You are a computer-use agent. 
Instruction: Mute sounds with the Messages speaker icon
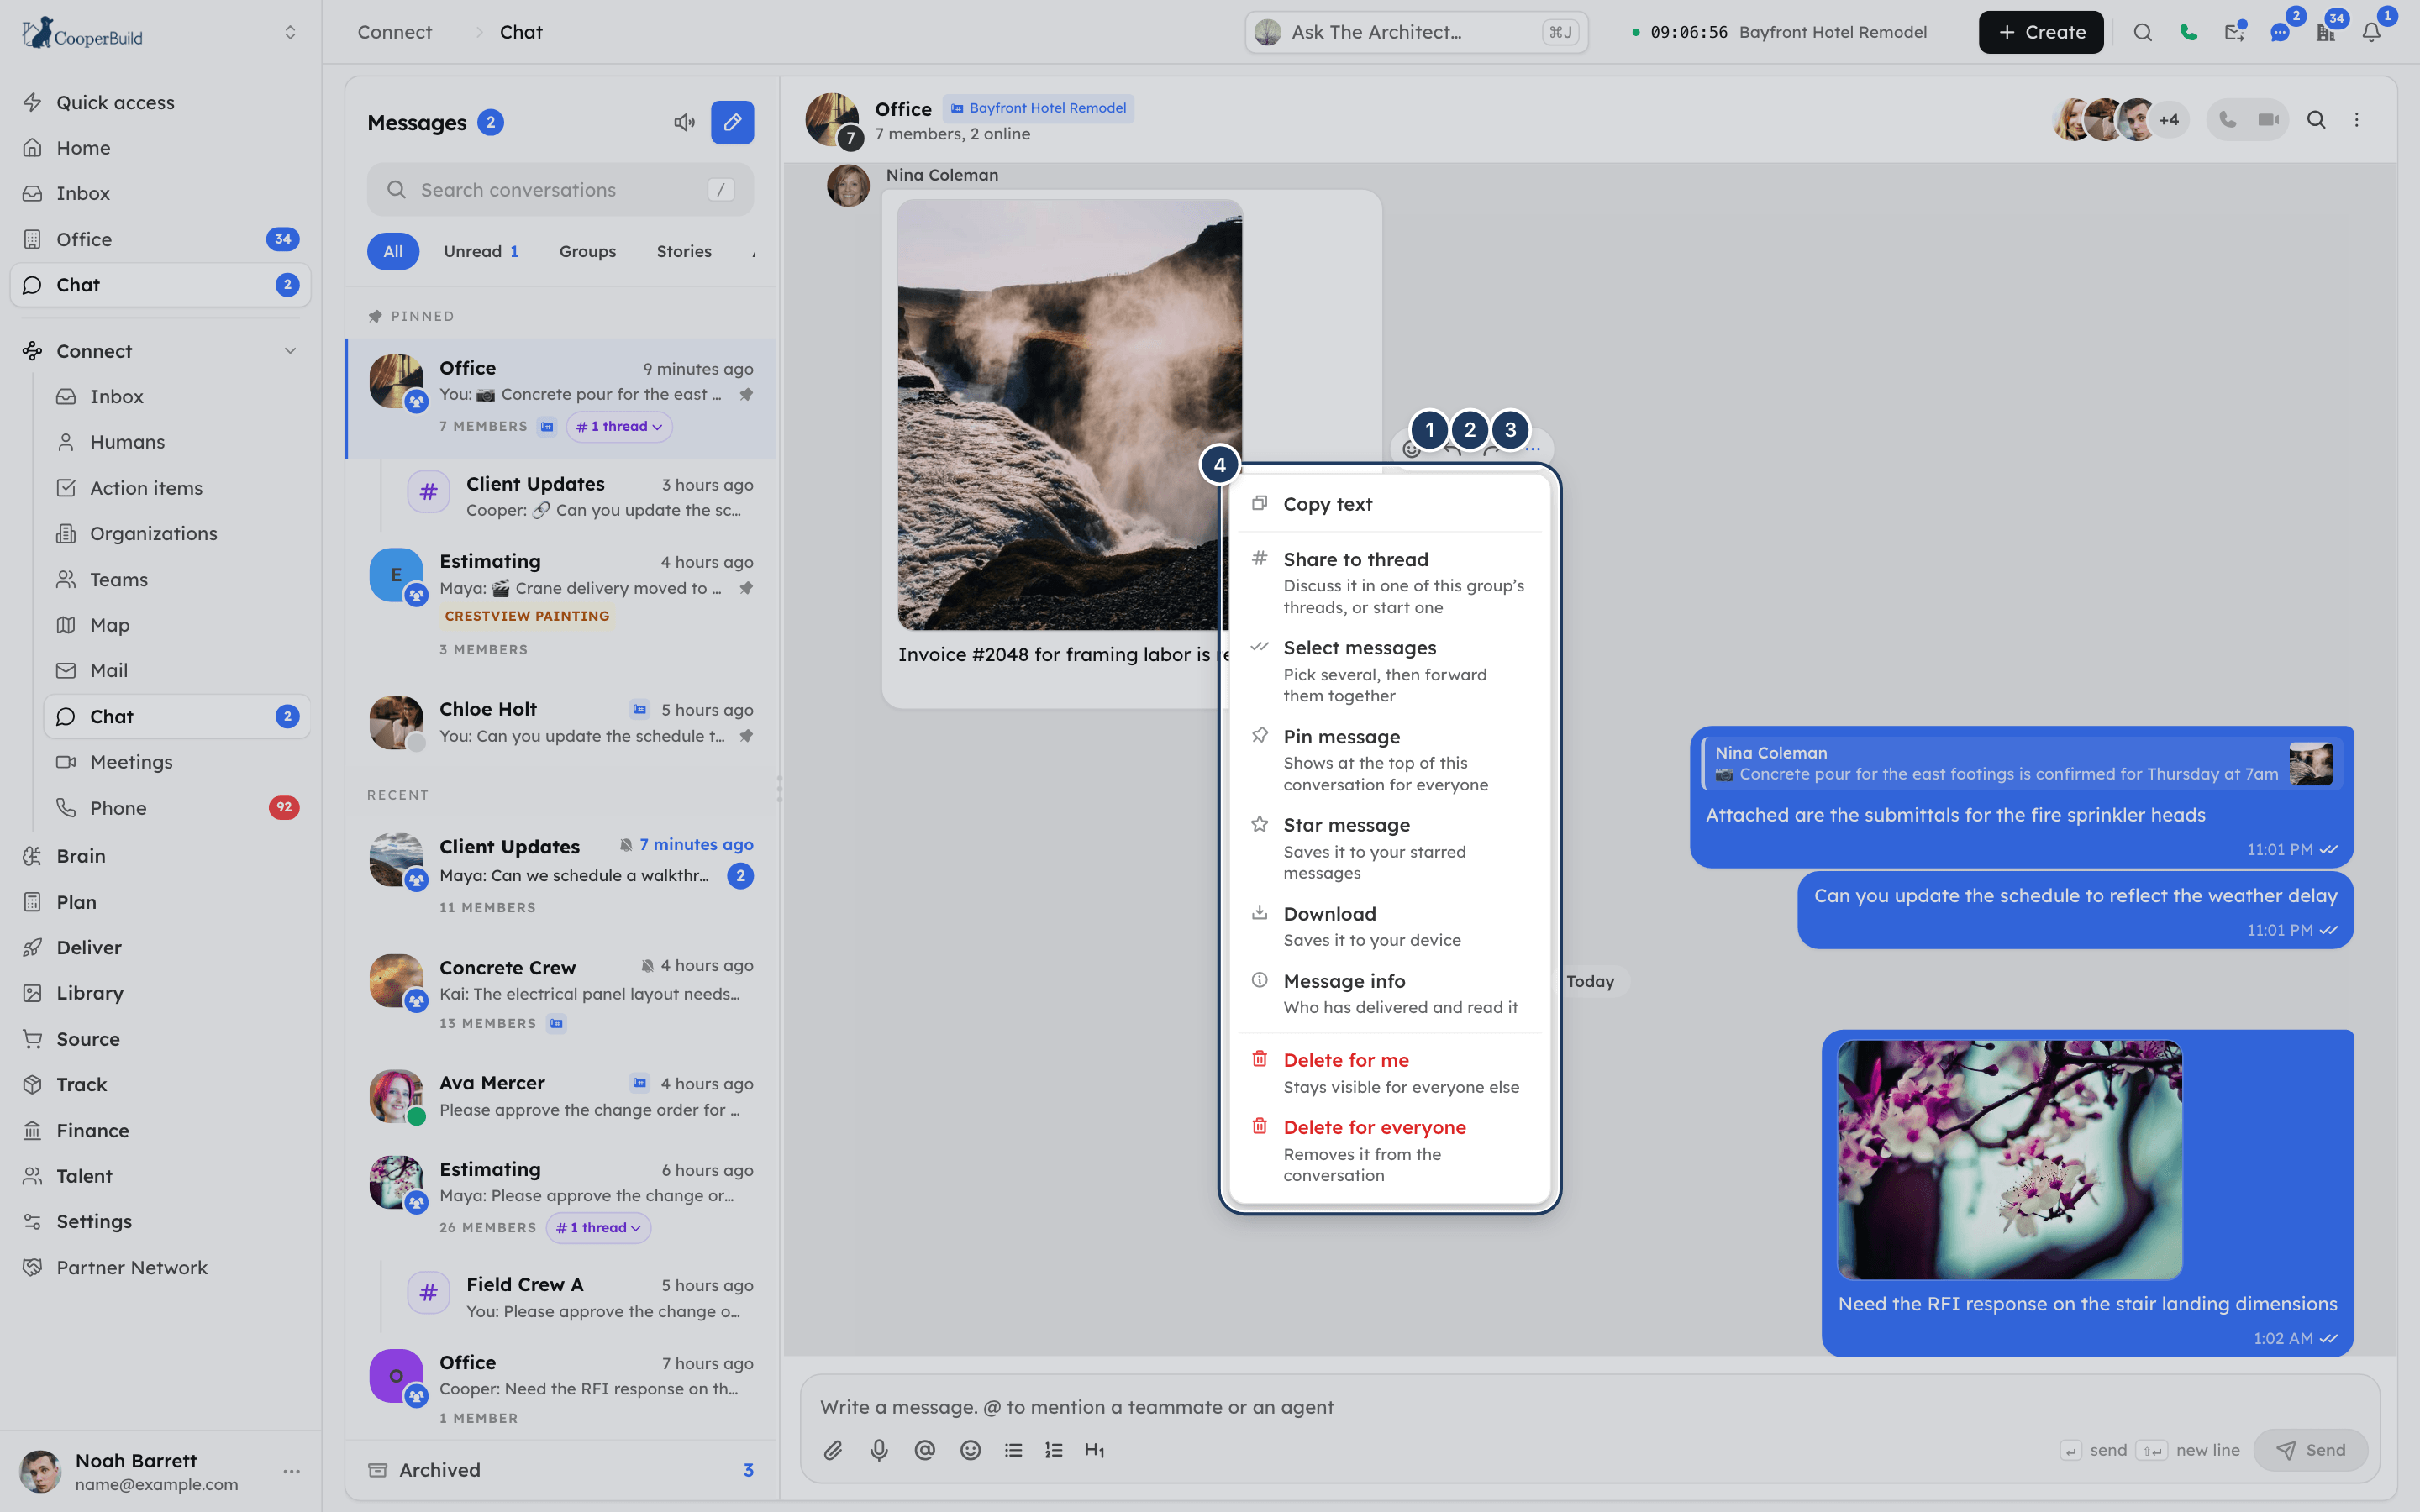[684, 122]
